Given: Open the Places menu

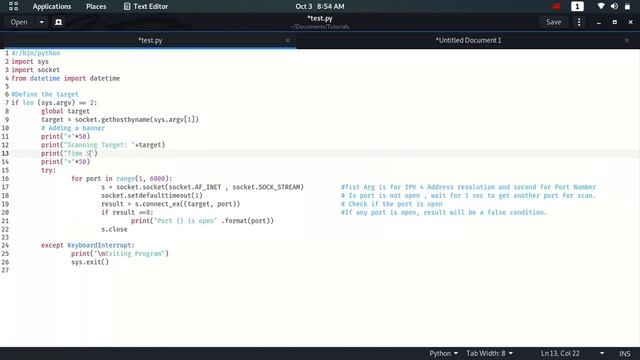Looking at the screenshot, I should (x=96, y=7).
